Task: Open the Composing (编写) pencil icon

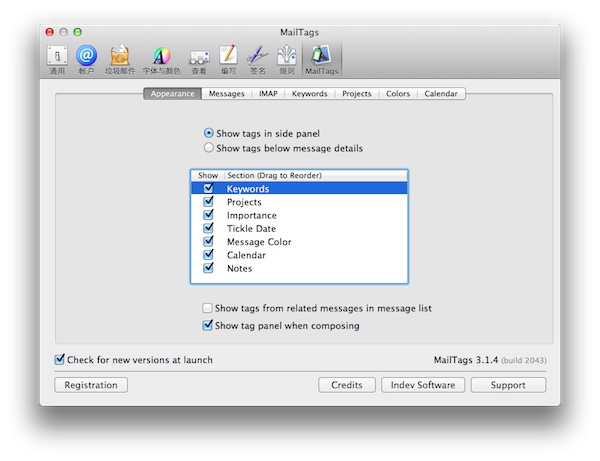Action: [x=228, y=60]
